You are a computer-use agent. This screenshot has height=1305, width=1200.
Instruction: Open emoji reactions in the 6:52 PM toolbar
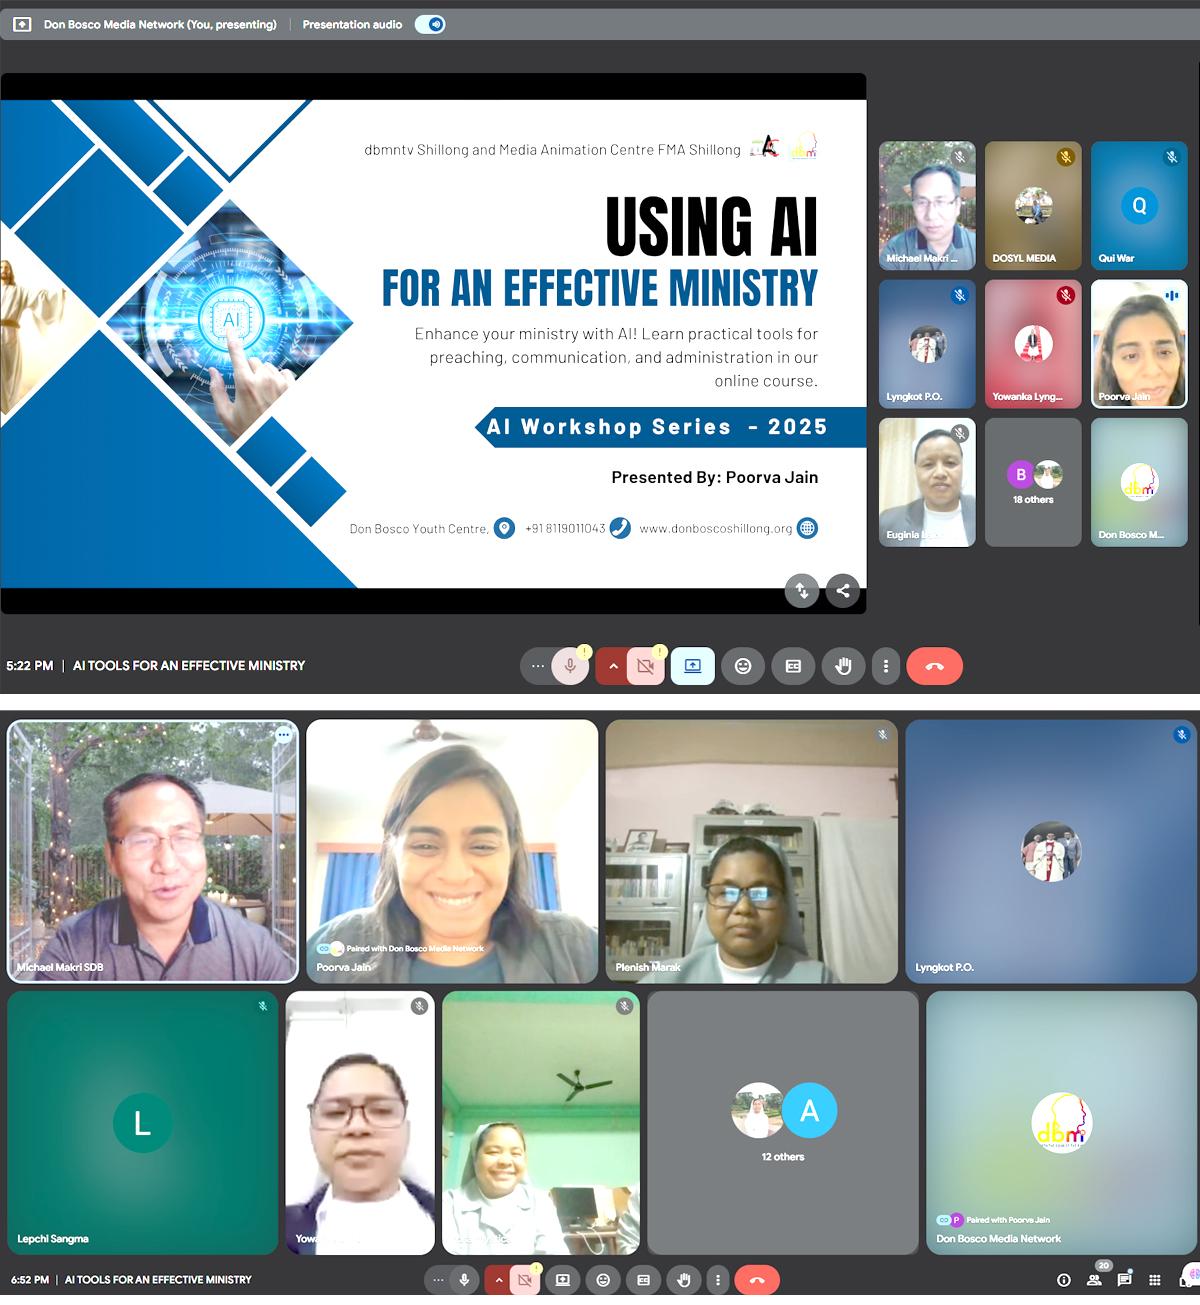(x=603, y=1280)
